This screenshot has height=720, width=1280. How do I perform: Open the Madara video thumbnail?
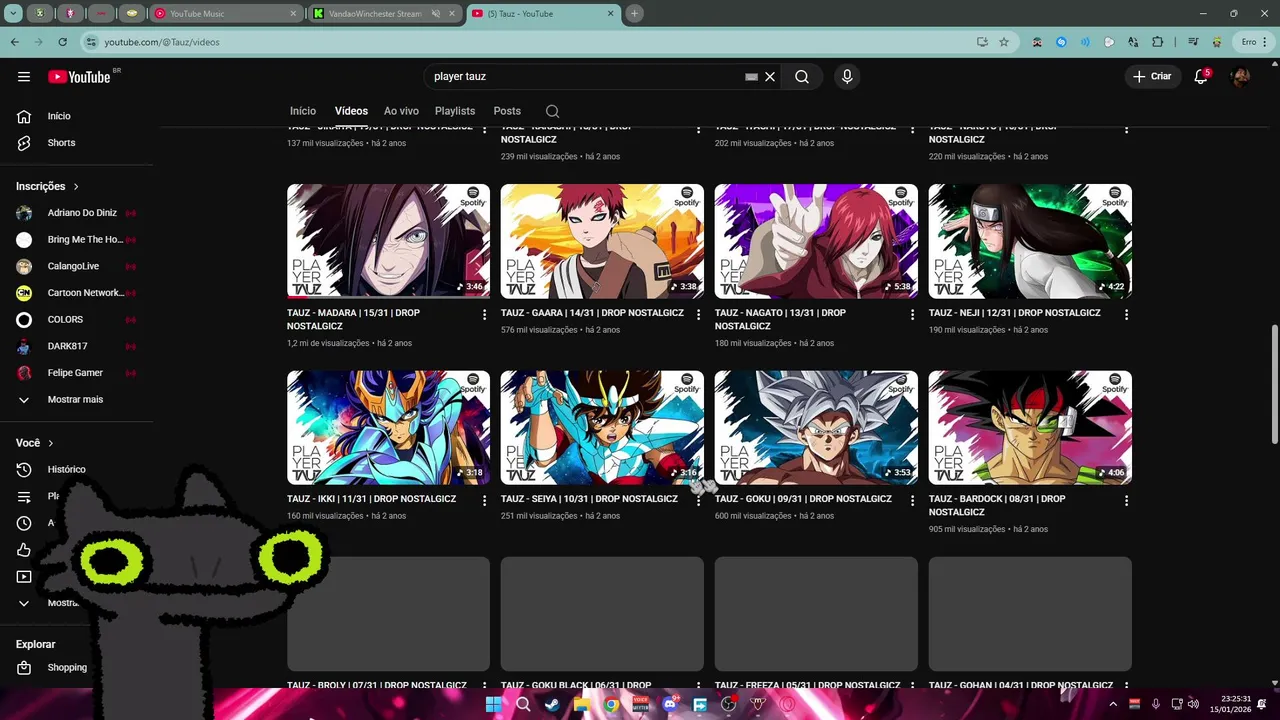388,241
